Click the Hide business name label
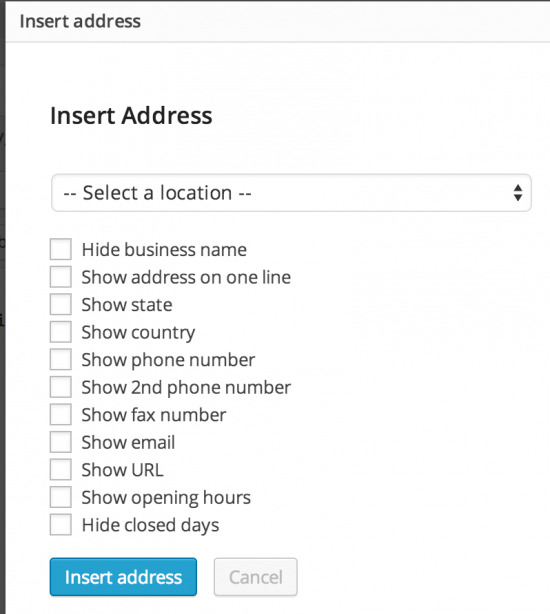550x614 pixels. click(164, 249)
